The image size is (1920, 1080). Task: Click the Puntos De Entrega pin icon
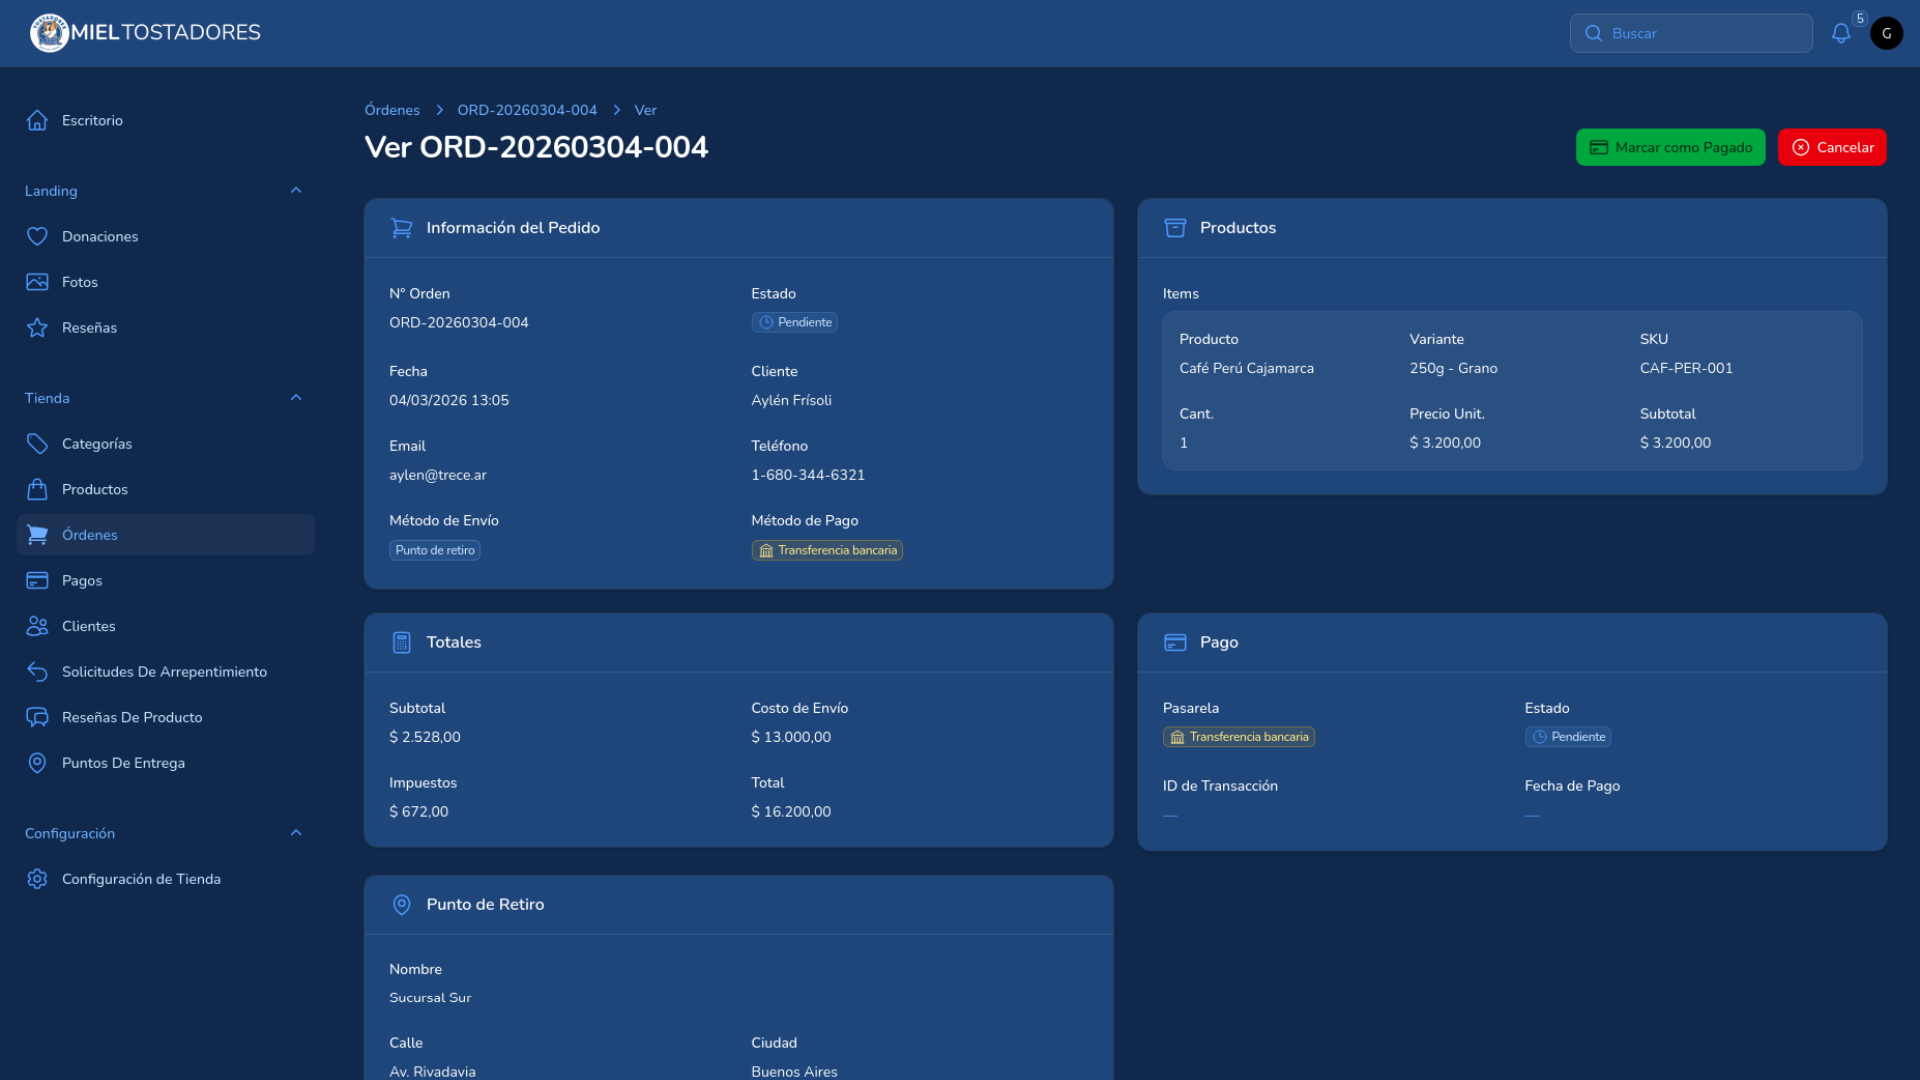[x=37, y=763]
